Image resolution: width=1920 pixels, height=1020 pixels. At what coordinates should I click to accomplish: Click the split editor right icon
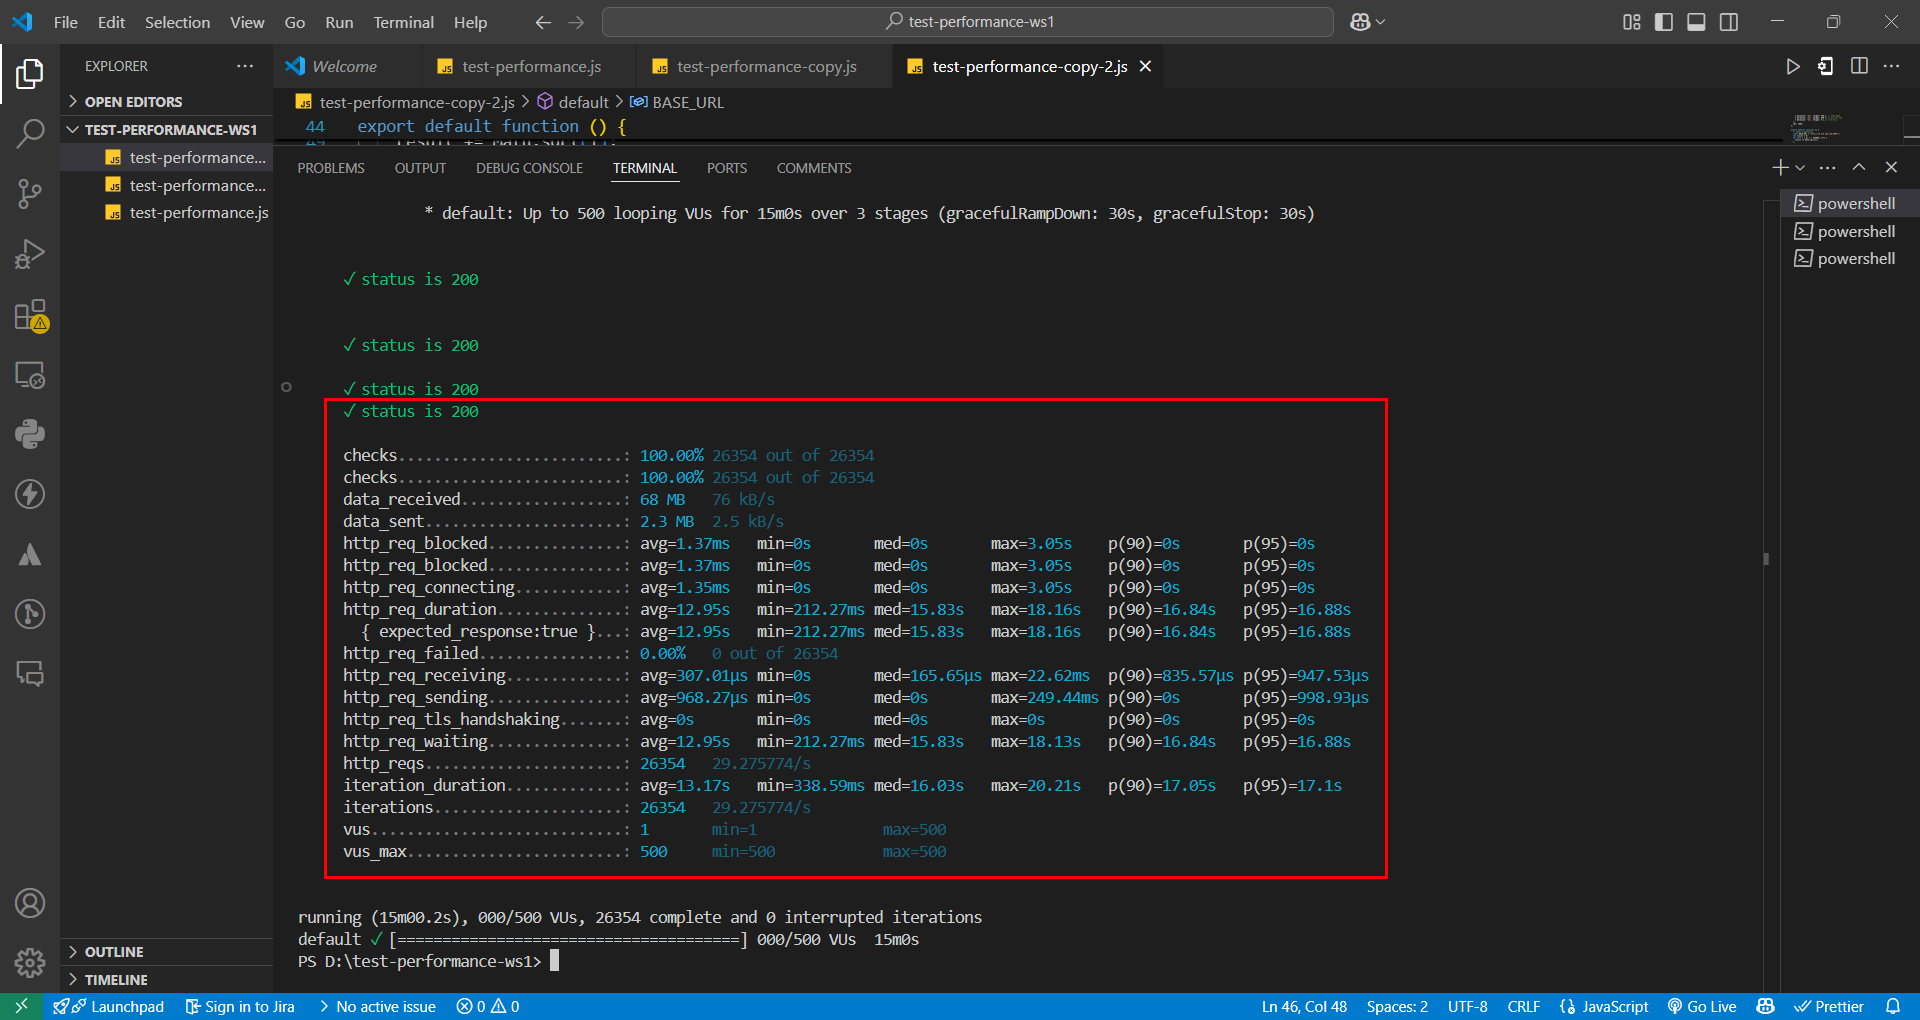click(x=1859, y=66)
